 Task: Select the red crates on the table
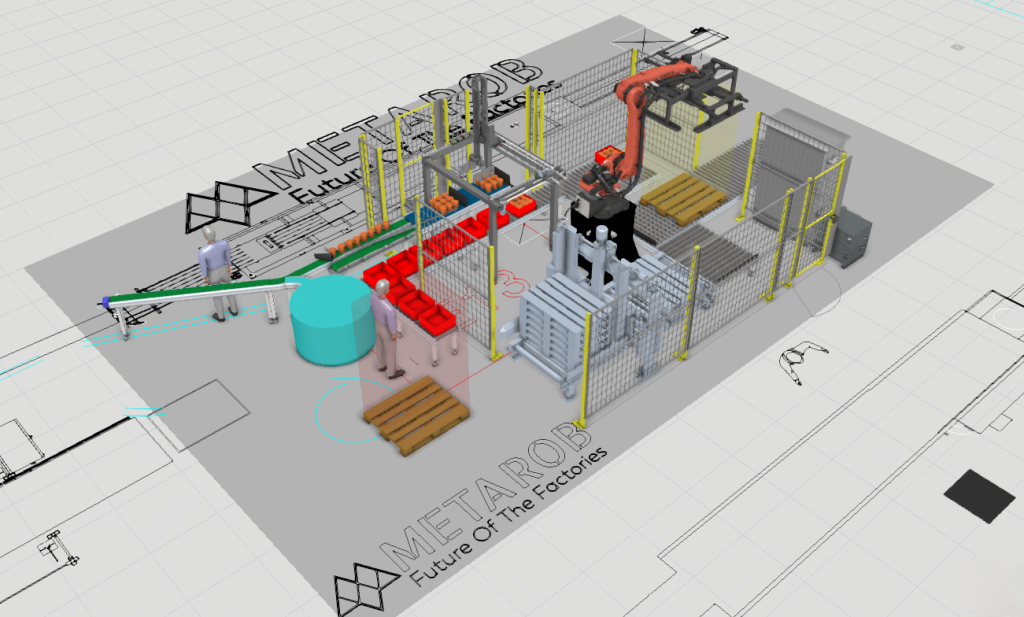tap(410, 290)
